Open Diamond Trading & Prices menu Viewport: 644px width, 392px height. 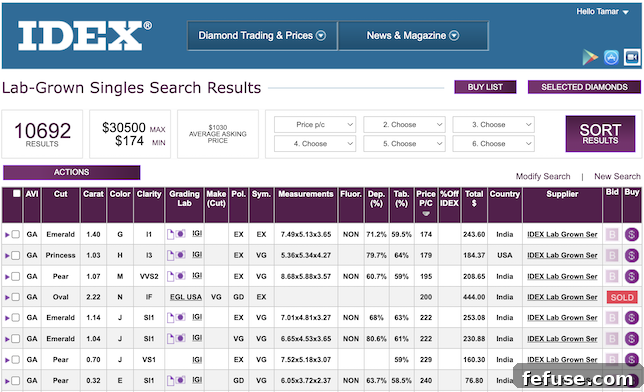[262, 36]
